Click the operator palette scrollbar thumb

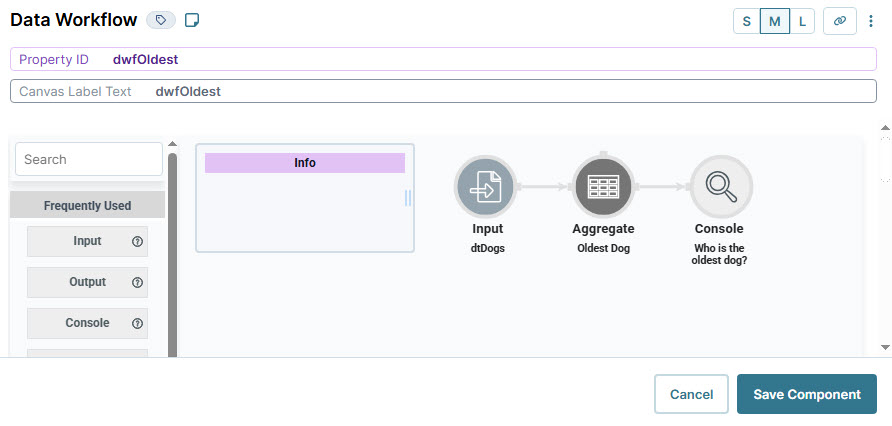pos(172,255)
